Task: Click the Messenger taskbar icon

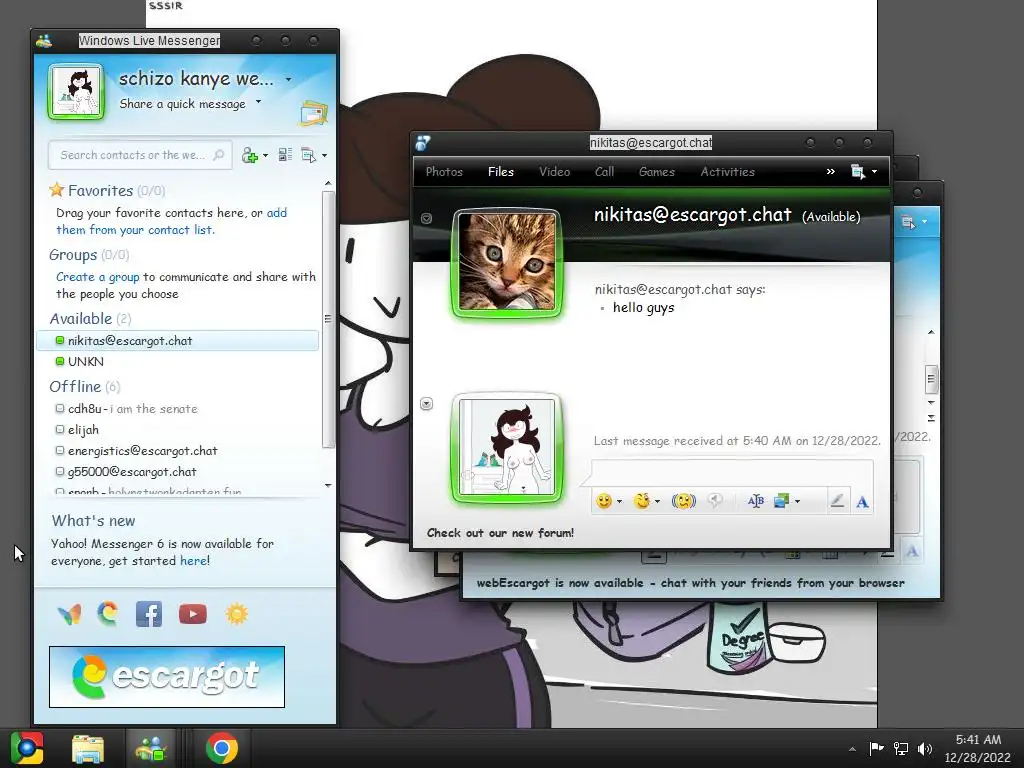Action: tap(151, 748)
